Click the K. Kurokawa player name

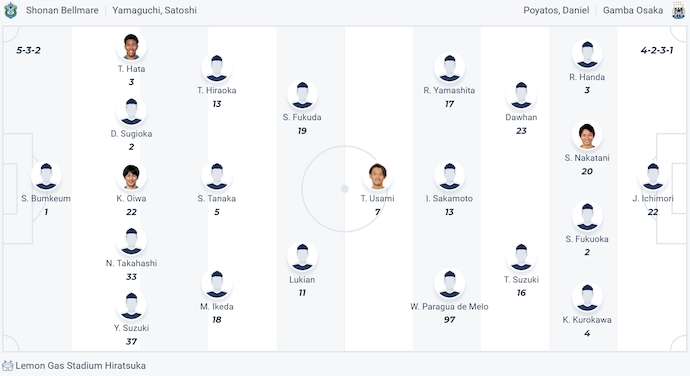tap(587, 320)
